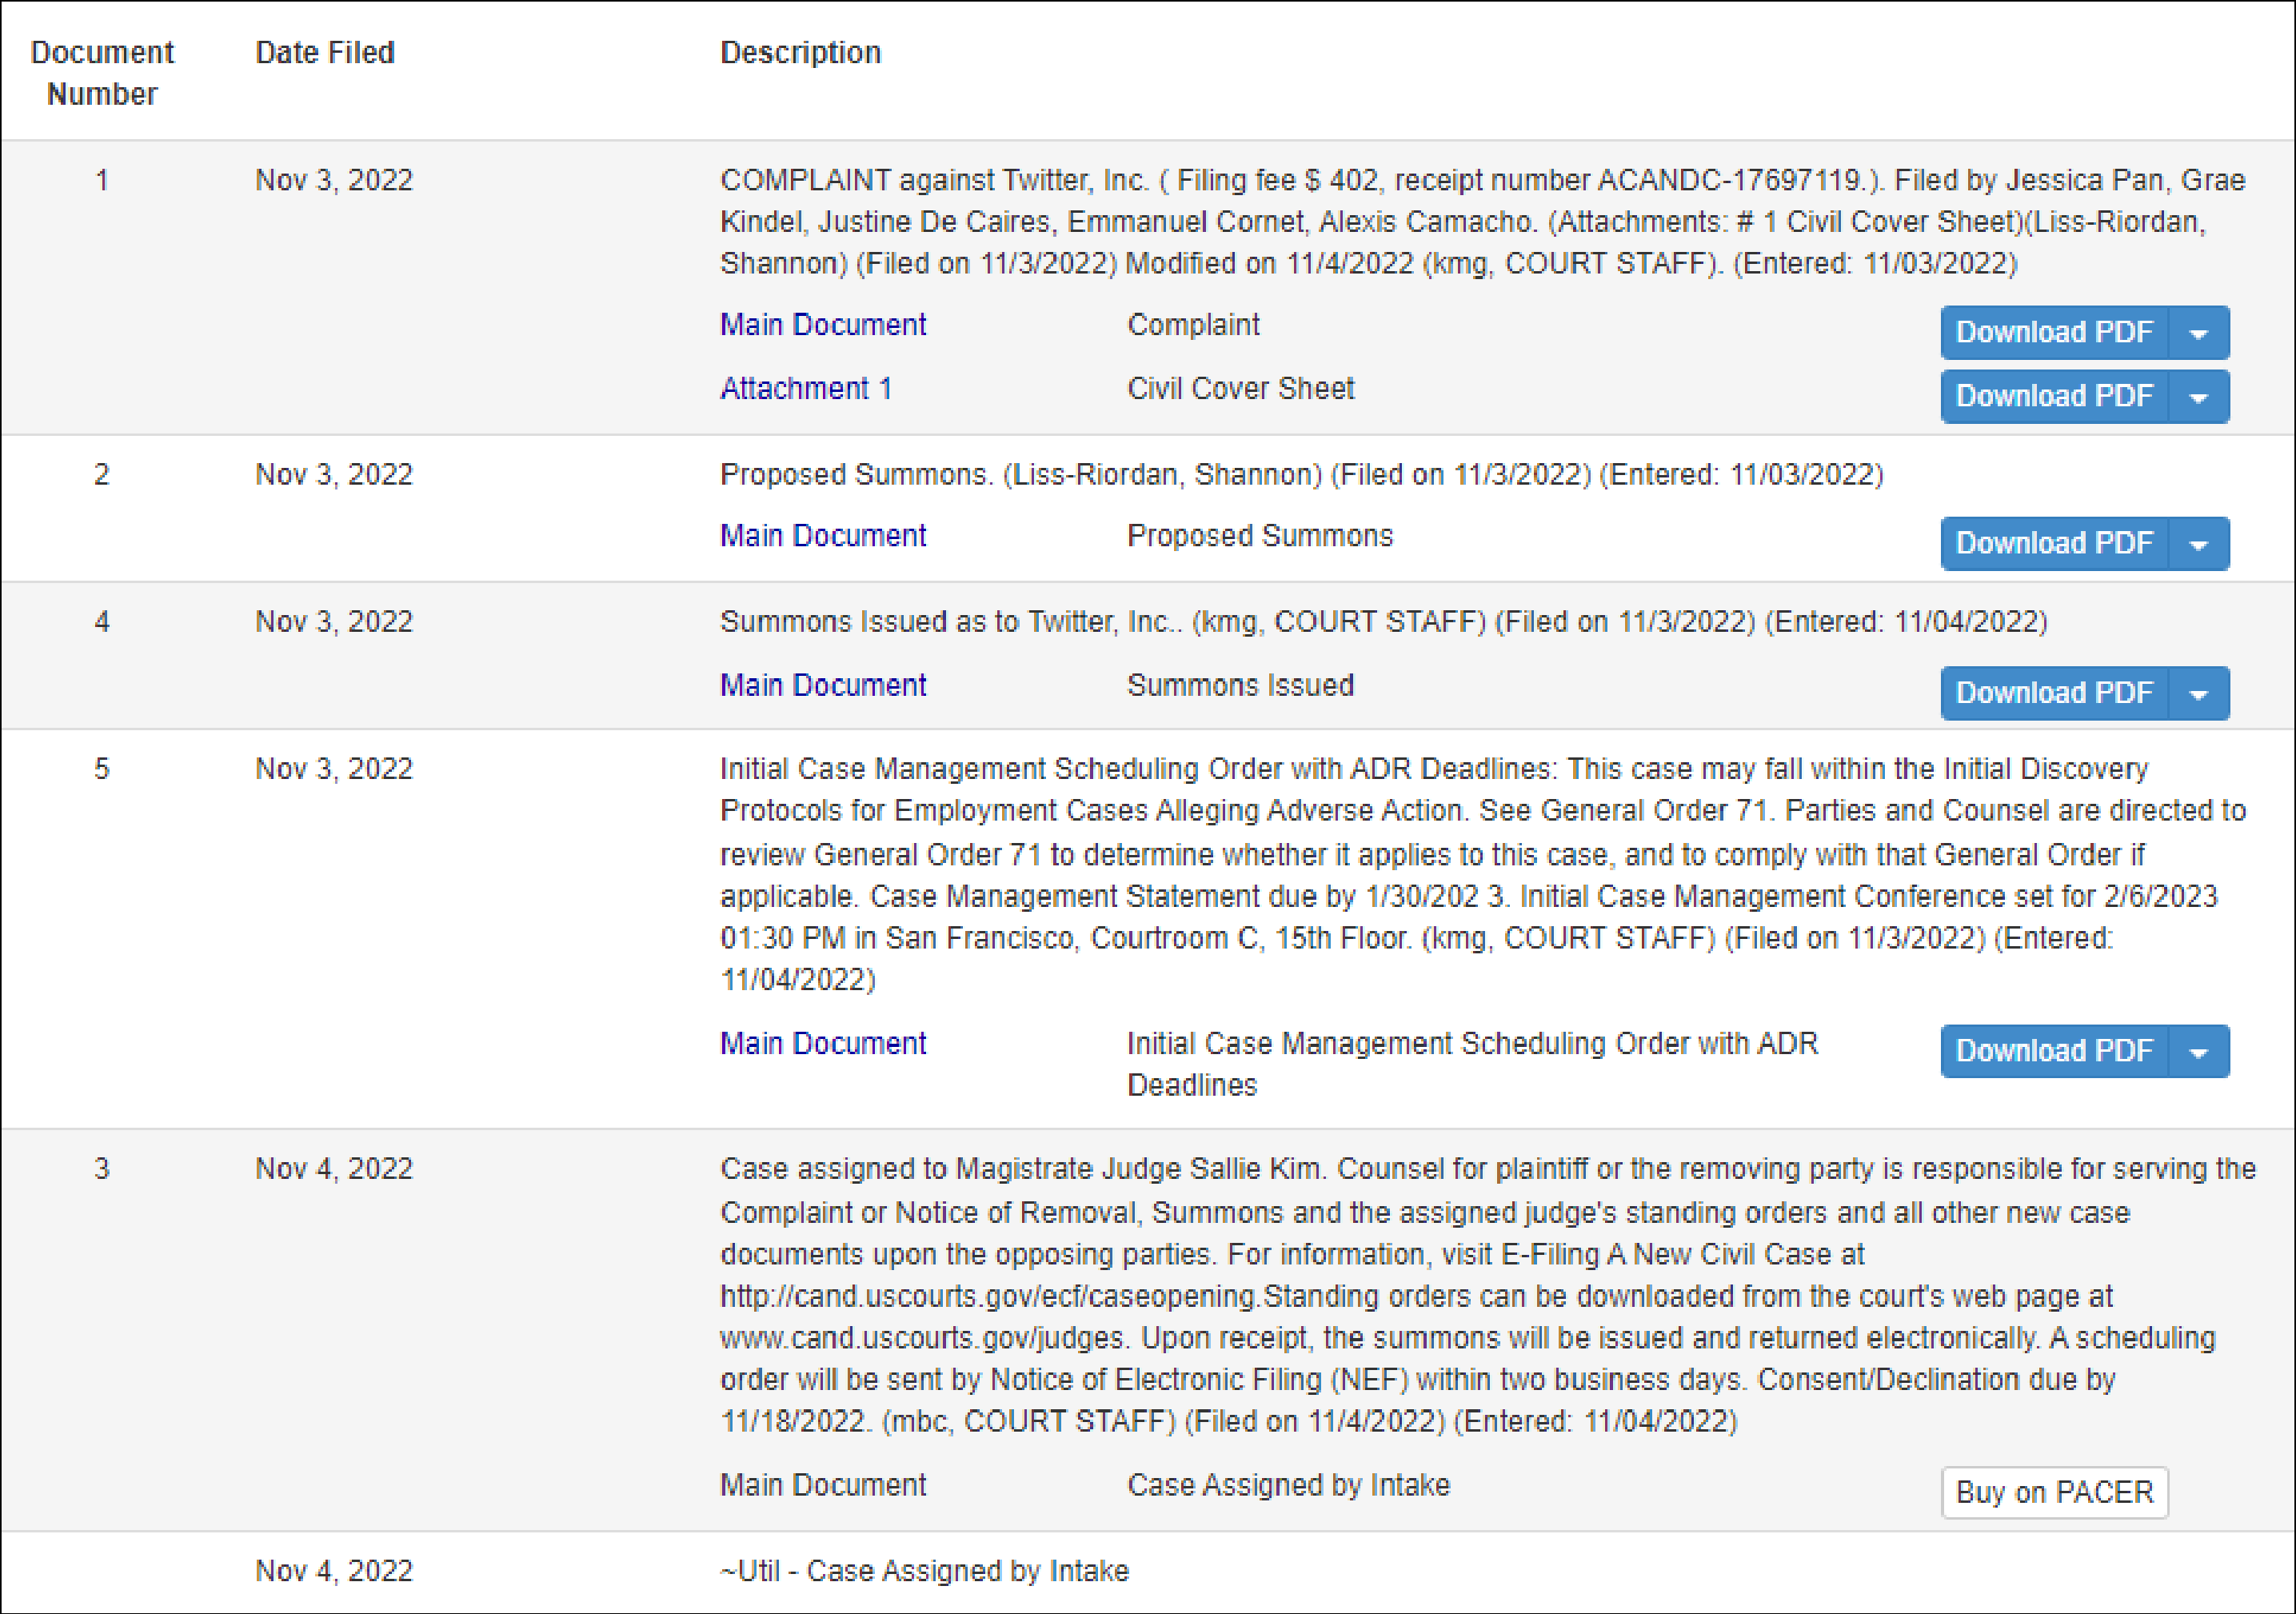This screenshot has height=1614, width=2296.
Task: Download the Complaint PDF
Action: click(x=2053, y=332)
